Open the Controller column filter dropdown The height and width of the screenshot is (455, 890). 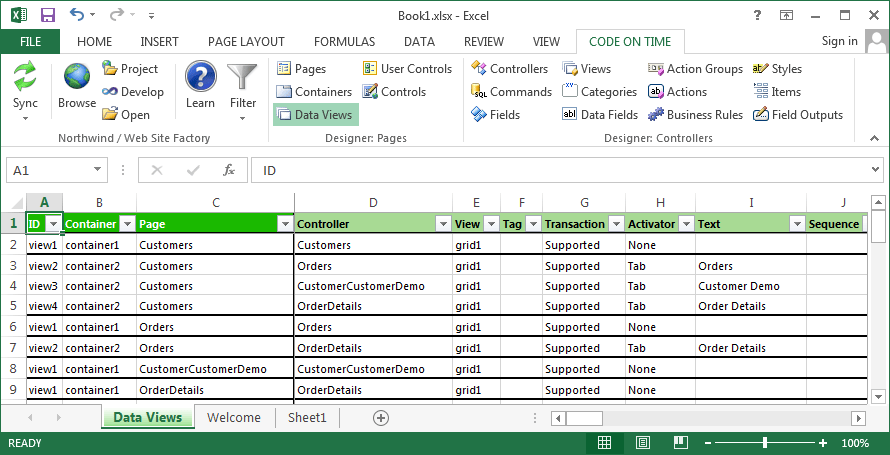tap(443, 224)
